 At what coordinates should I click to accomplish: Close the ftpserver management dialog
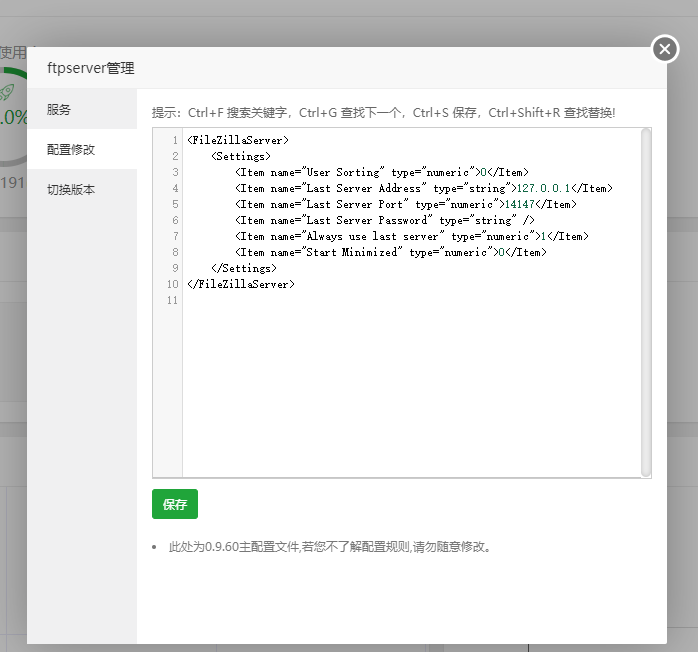(665, 49)
